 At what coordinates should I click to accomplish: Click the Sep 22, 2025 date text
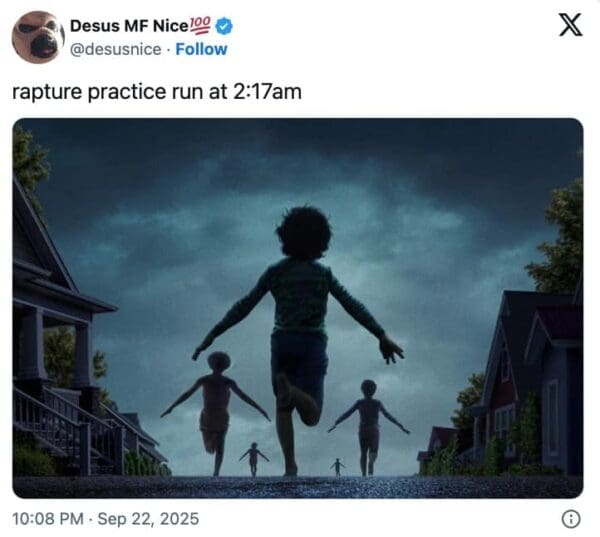pos(148,519)
